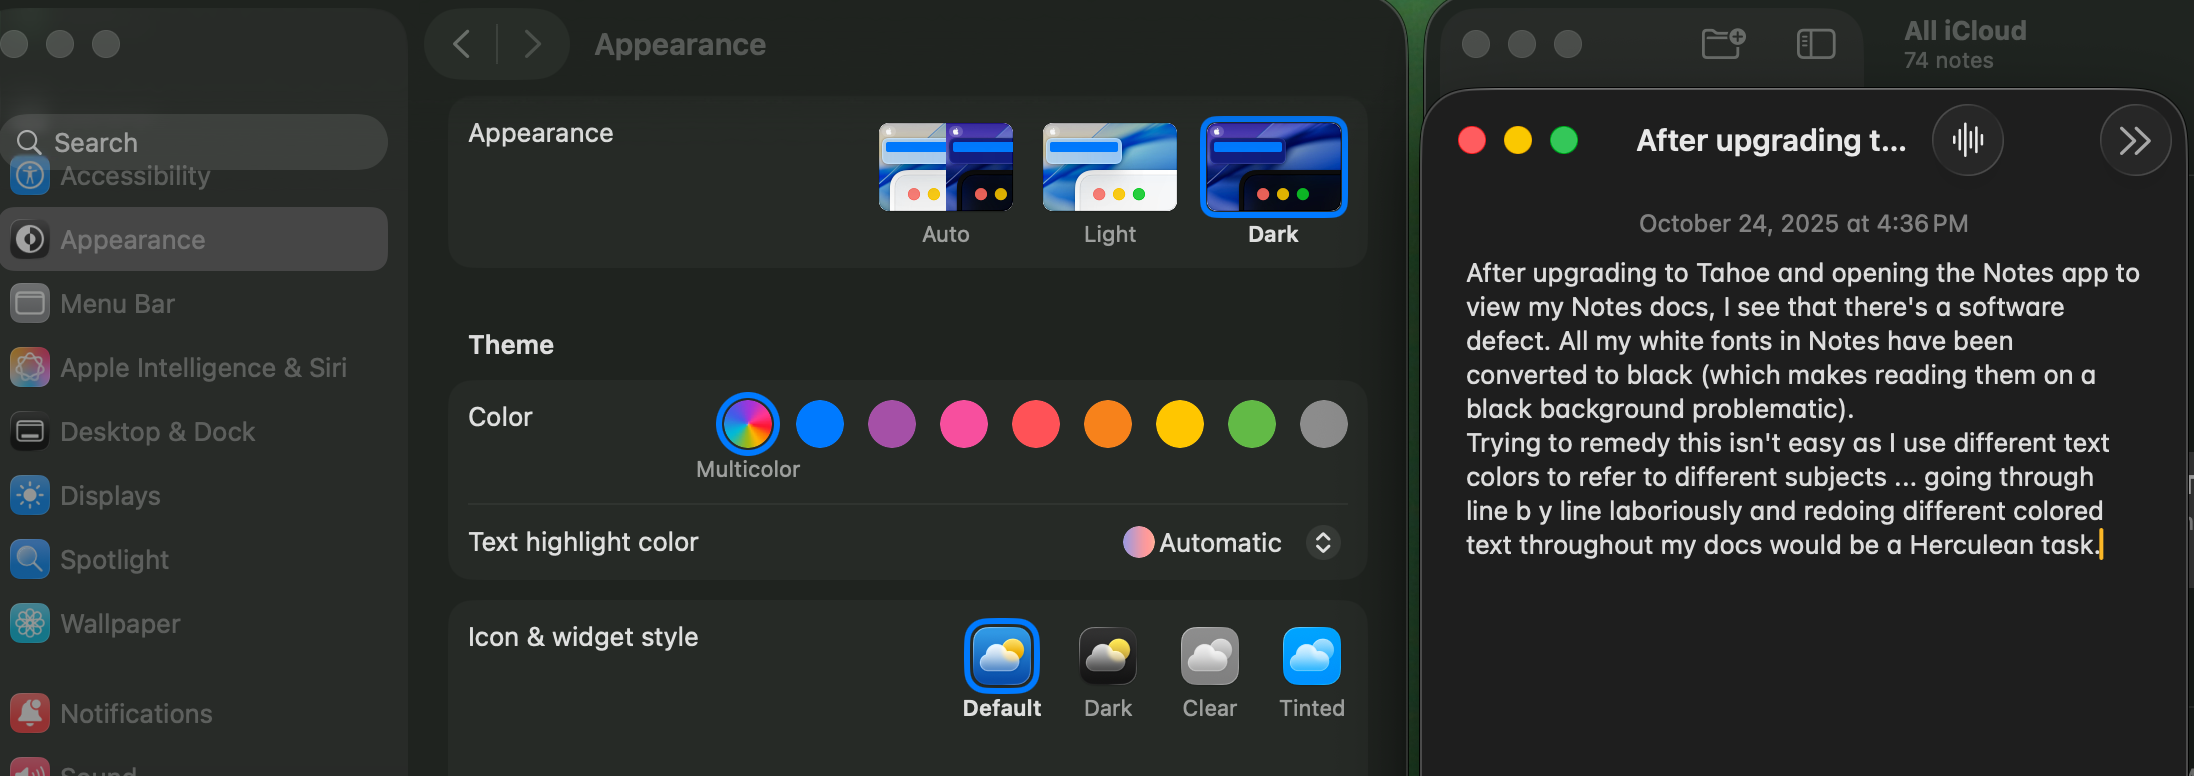Click the Theme section heading
Image resolution: width=2194 pixels, height=776 pixels.
tap(511, 345)
